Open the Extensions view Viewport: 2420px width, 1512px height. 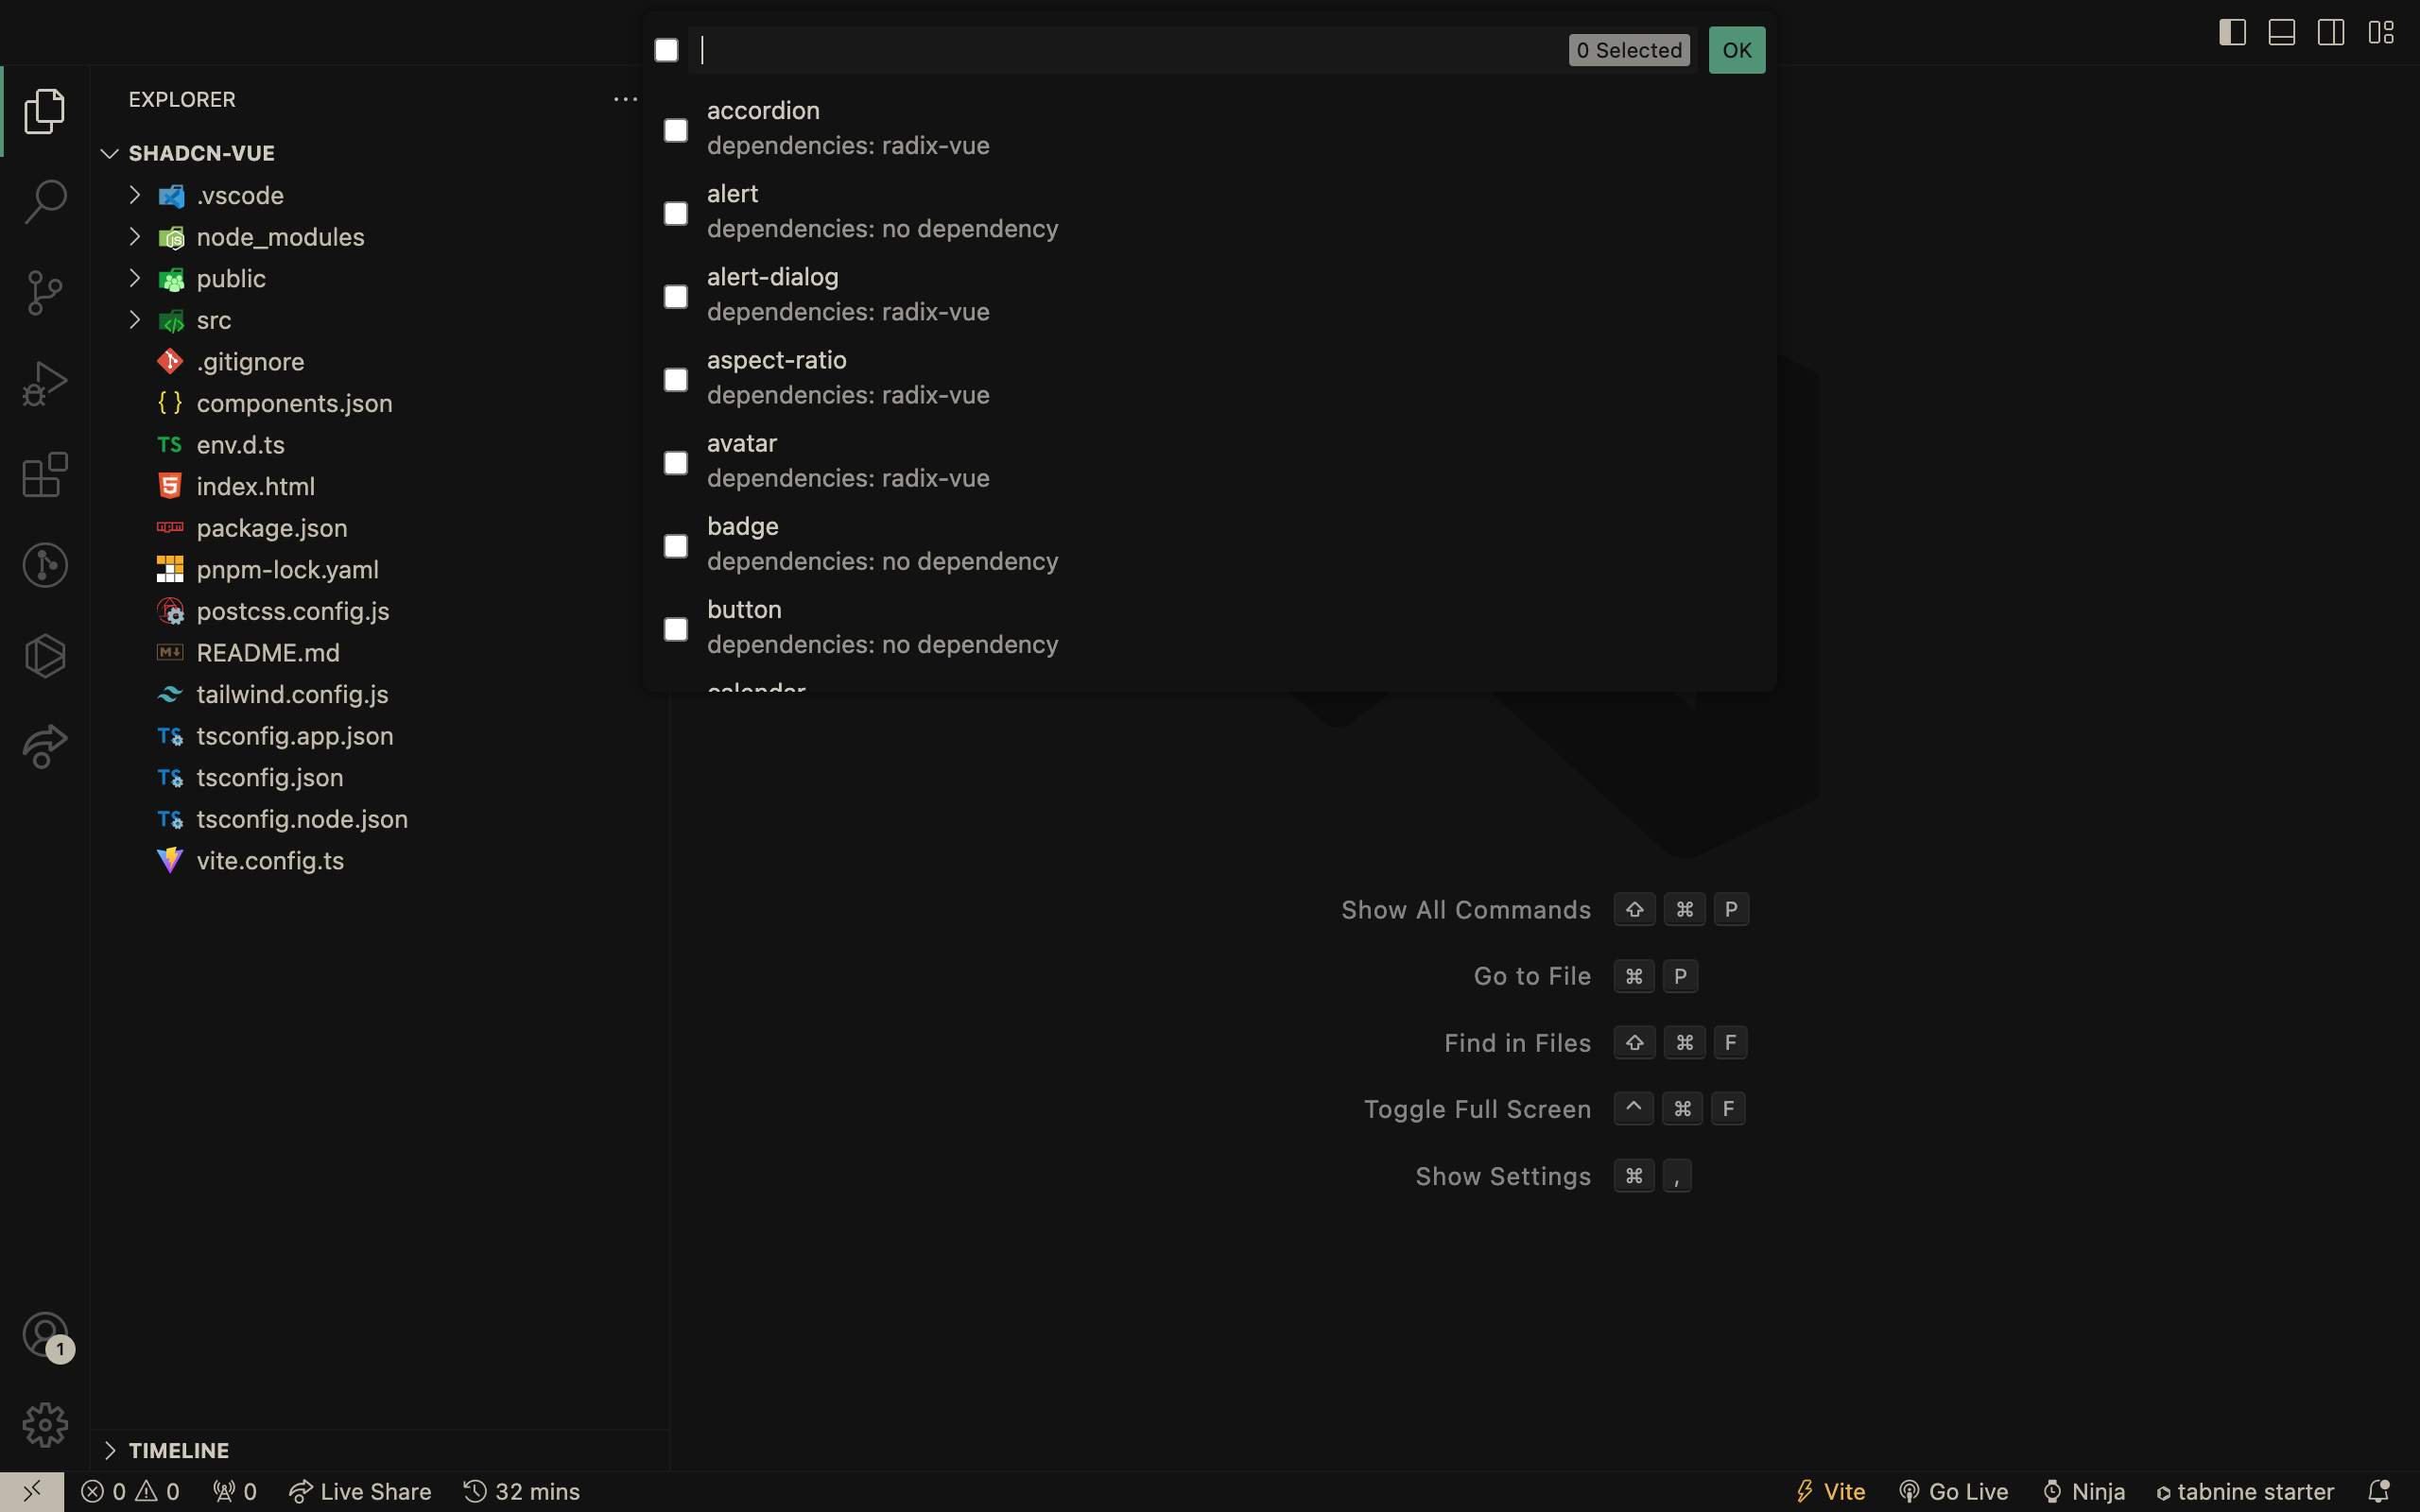click(45, 474)
